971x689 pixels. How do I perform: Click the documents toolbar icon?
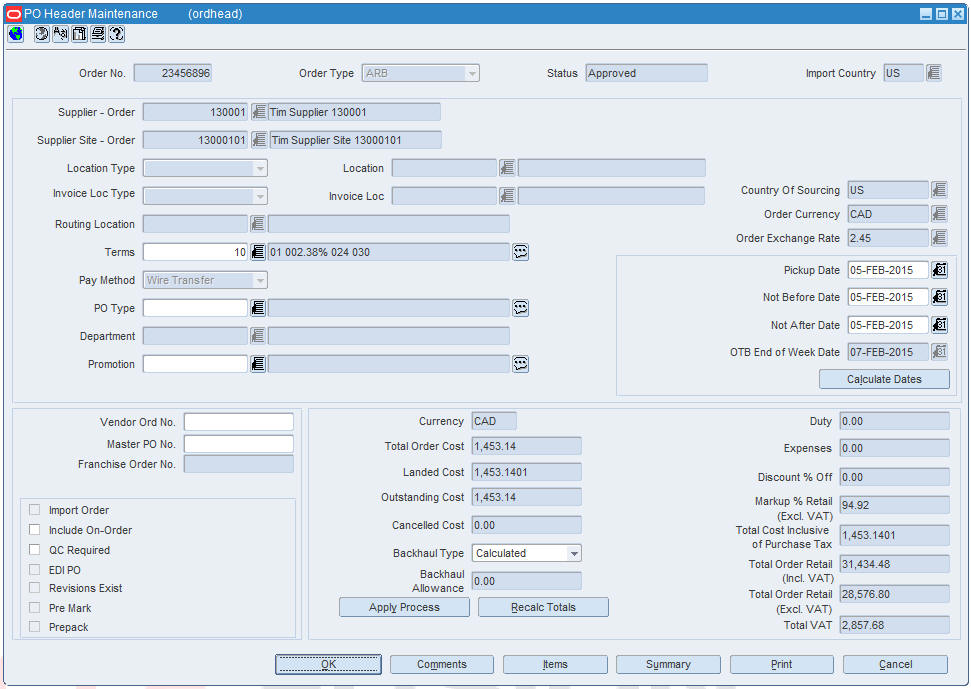79,34
